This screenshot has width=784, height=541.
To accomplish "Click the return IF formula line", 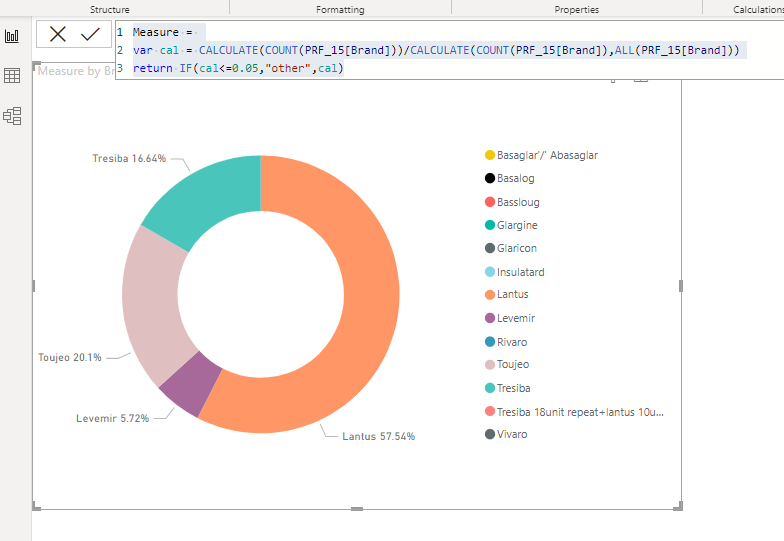I will pyautogui.click(x=238, y=68).
